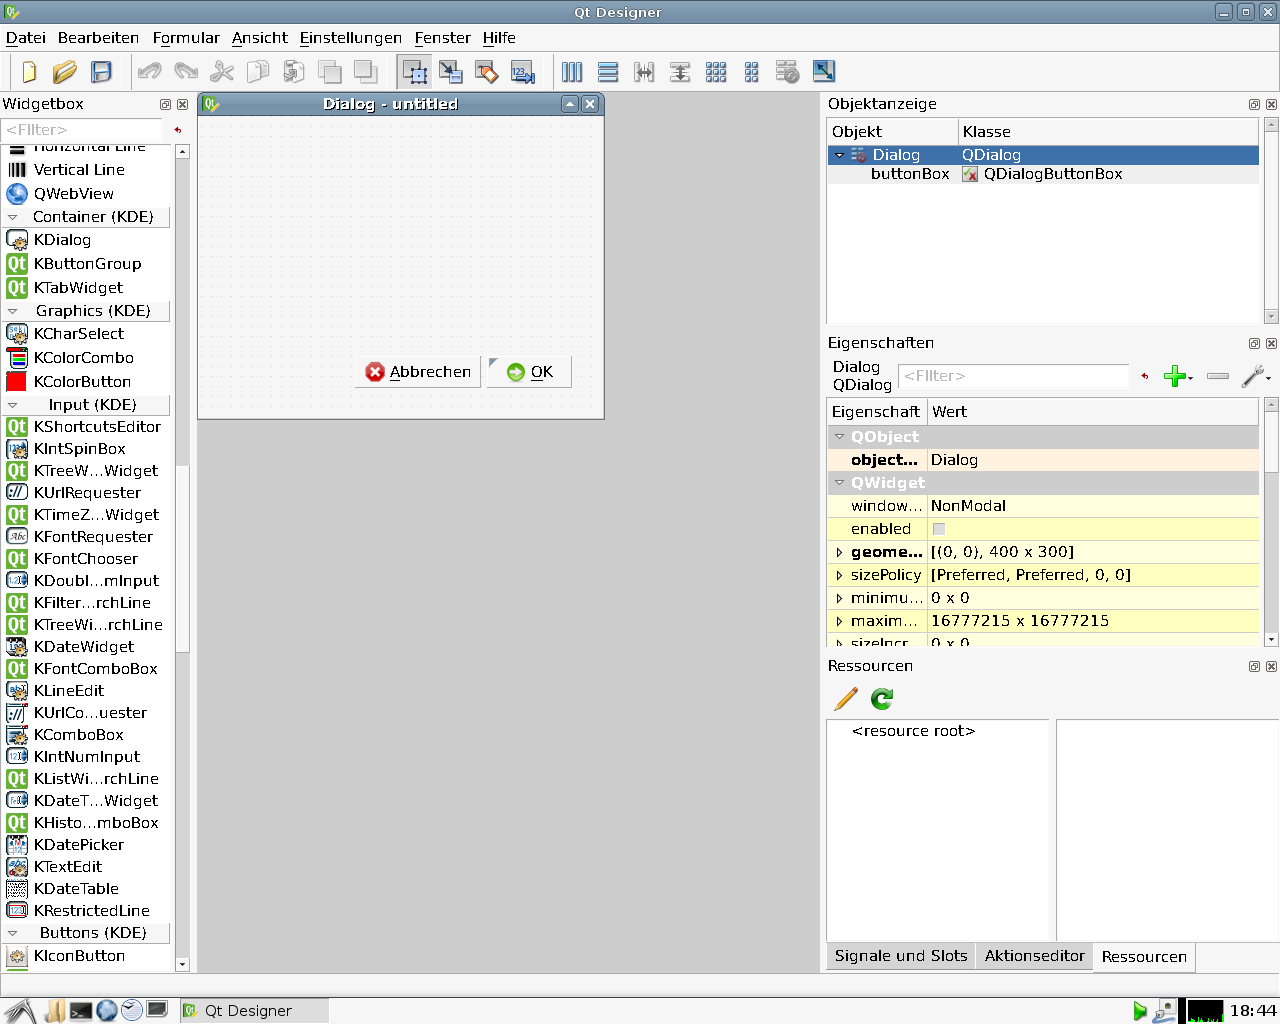
Task: Apply horizontal layout to the form
Action: point(572,72)
